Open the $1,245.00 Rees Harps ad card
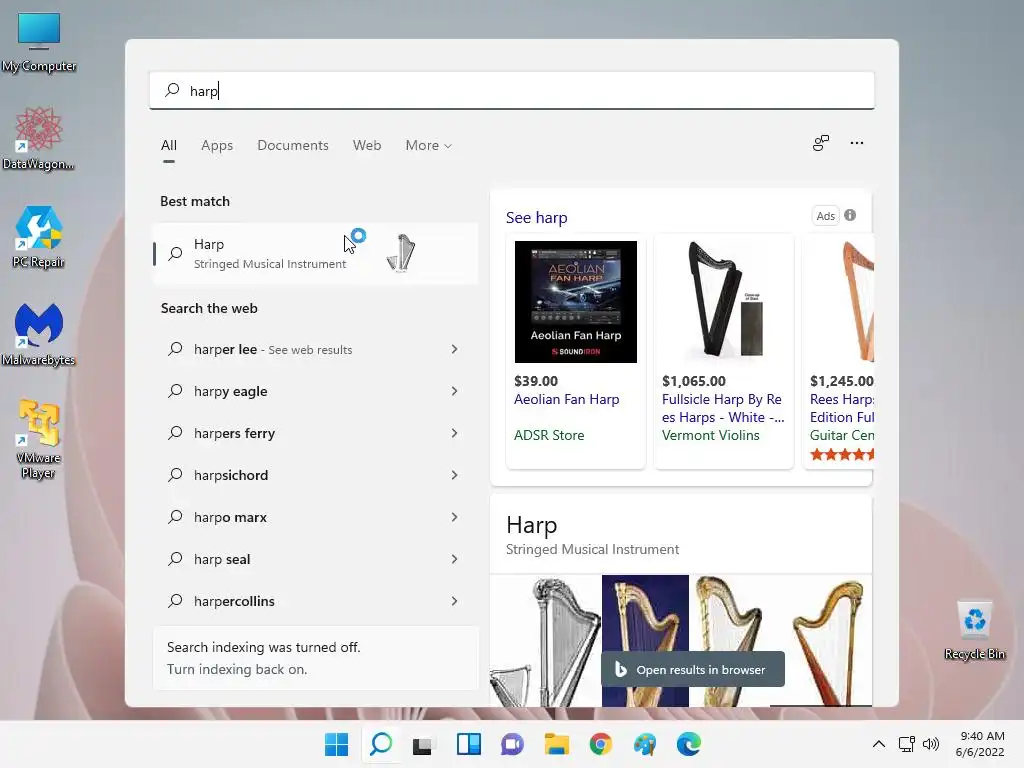Screen dimensions: 1024x768 point(839,351)
